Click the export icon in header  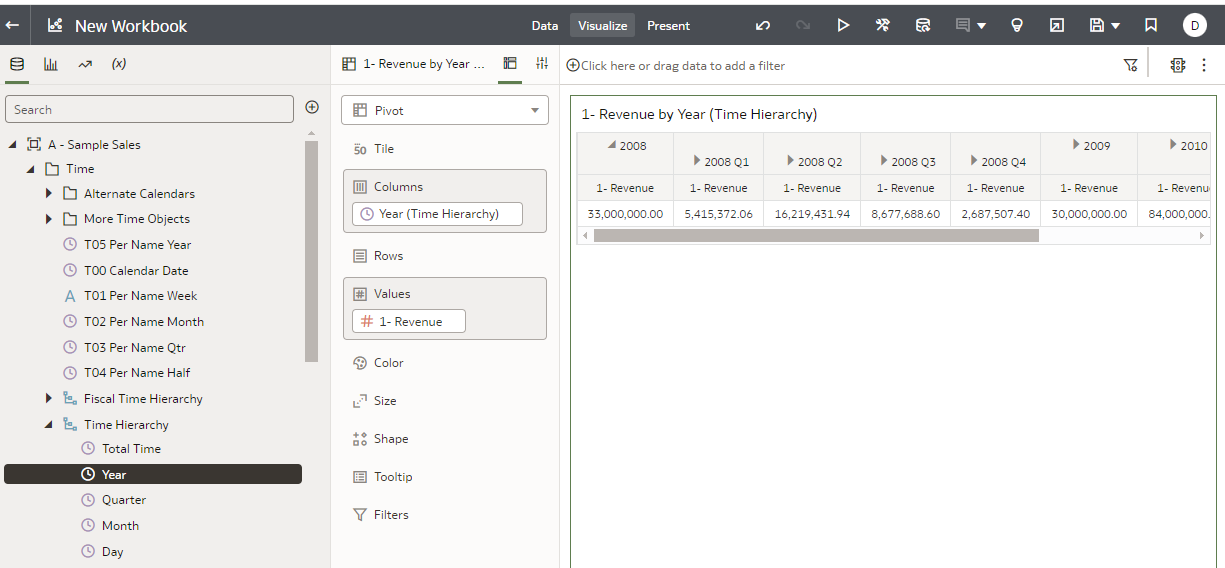1056,26
